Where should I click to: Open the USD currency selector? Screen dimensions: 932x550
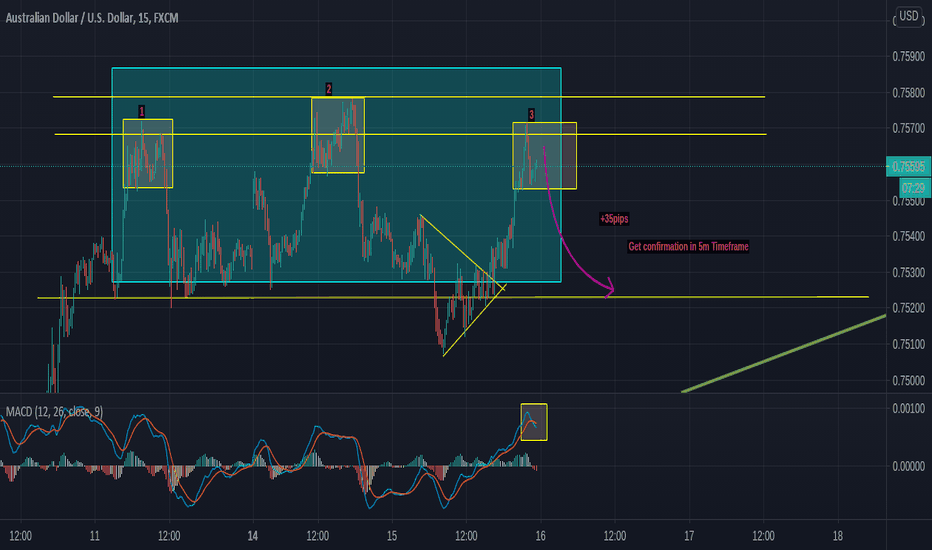point(908,16)
